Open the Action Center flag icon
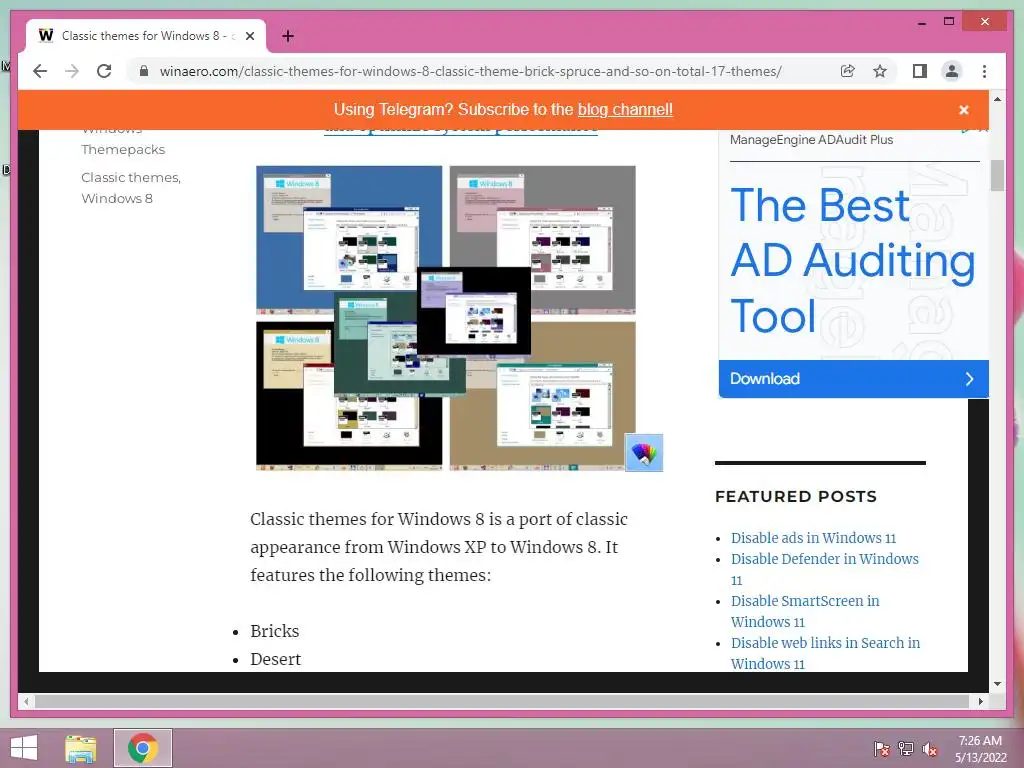The width and height of the screenshot is (1024, 768). (x=882, y=748)
